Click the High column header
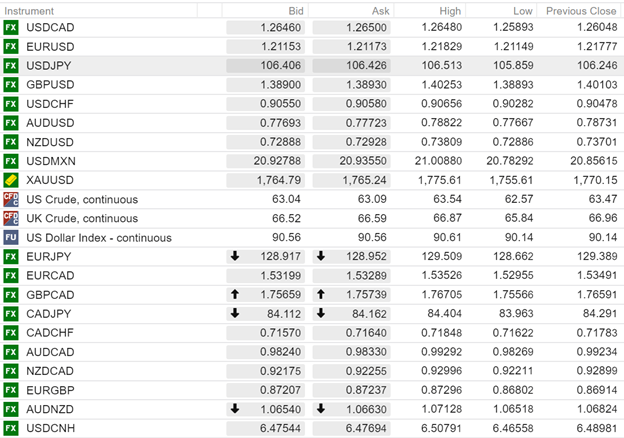624x438 pixels. (450, 10)
